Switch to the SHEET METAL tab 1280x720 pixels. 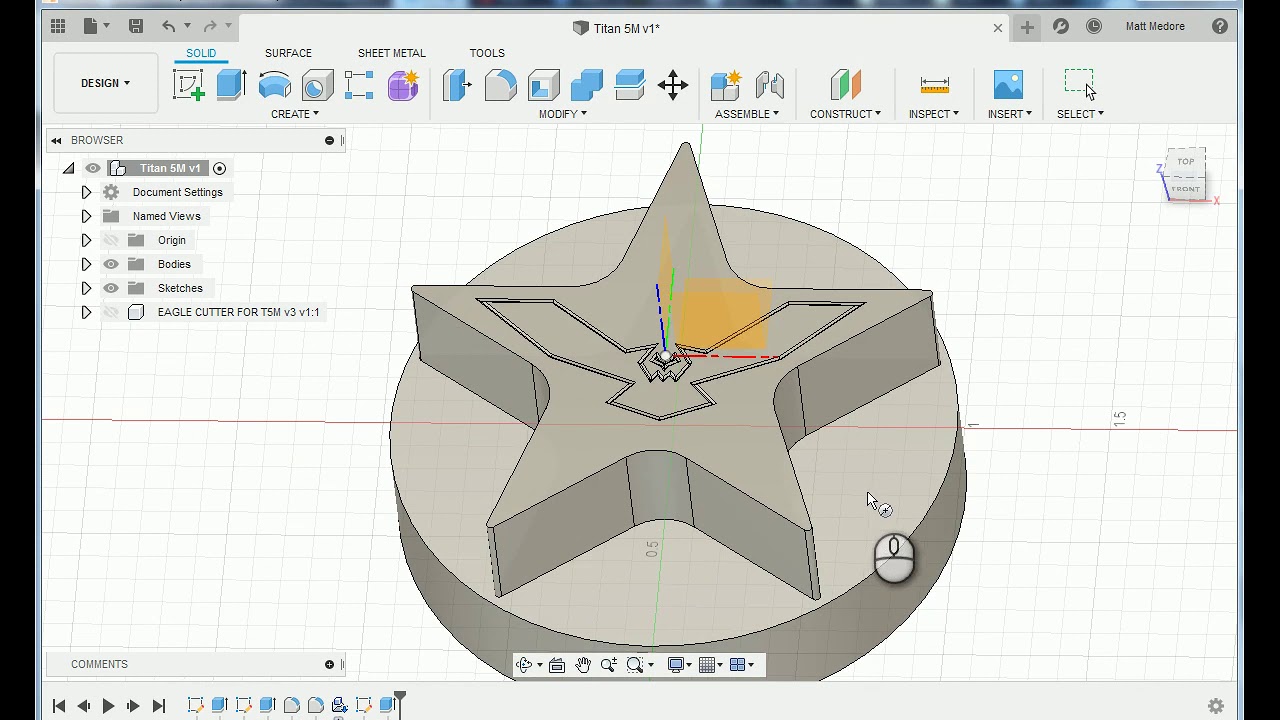pos(392,53)
